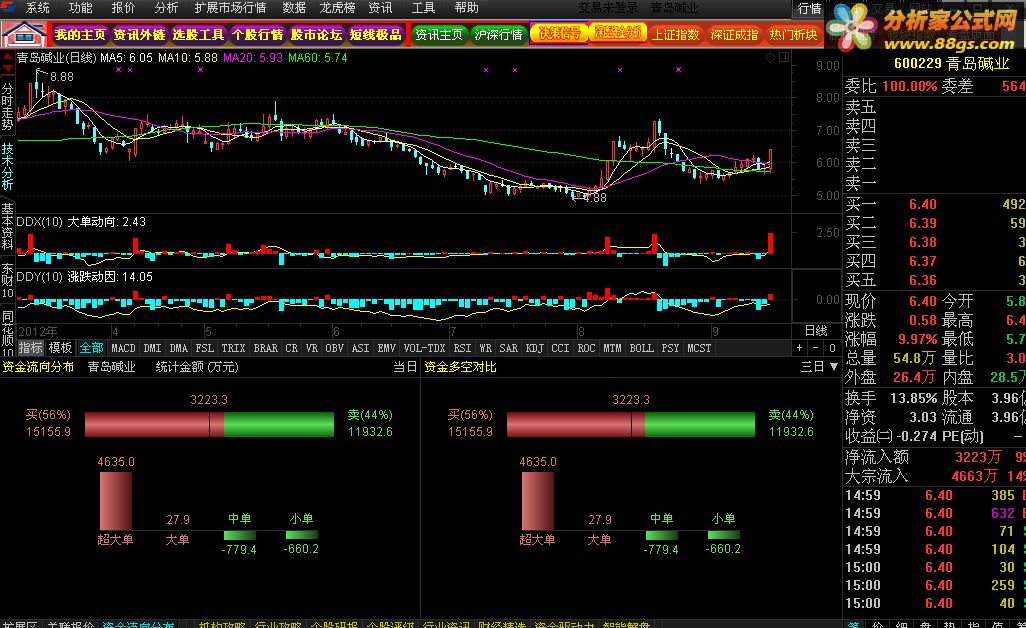Image resolution: width=1026 pixels, height=628 pixels.
Task: Click 超大单 bar in left panel
Action: (115, 501)
